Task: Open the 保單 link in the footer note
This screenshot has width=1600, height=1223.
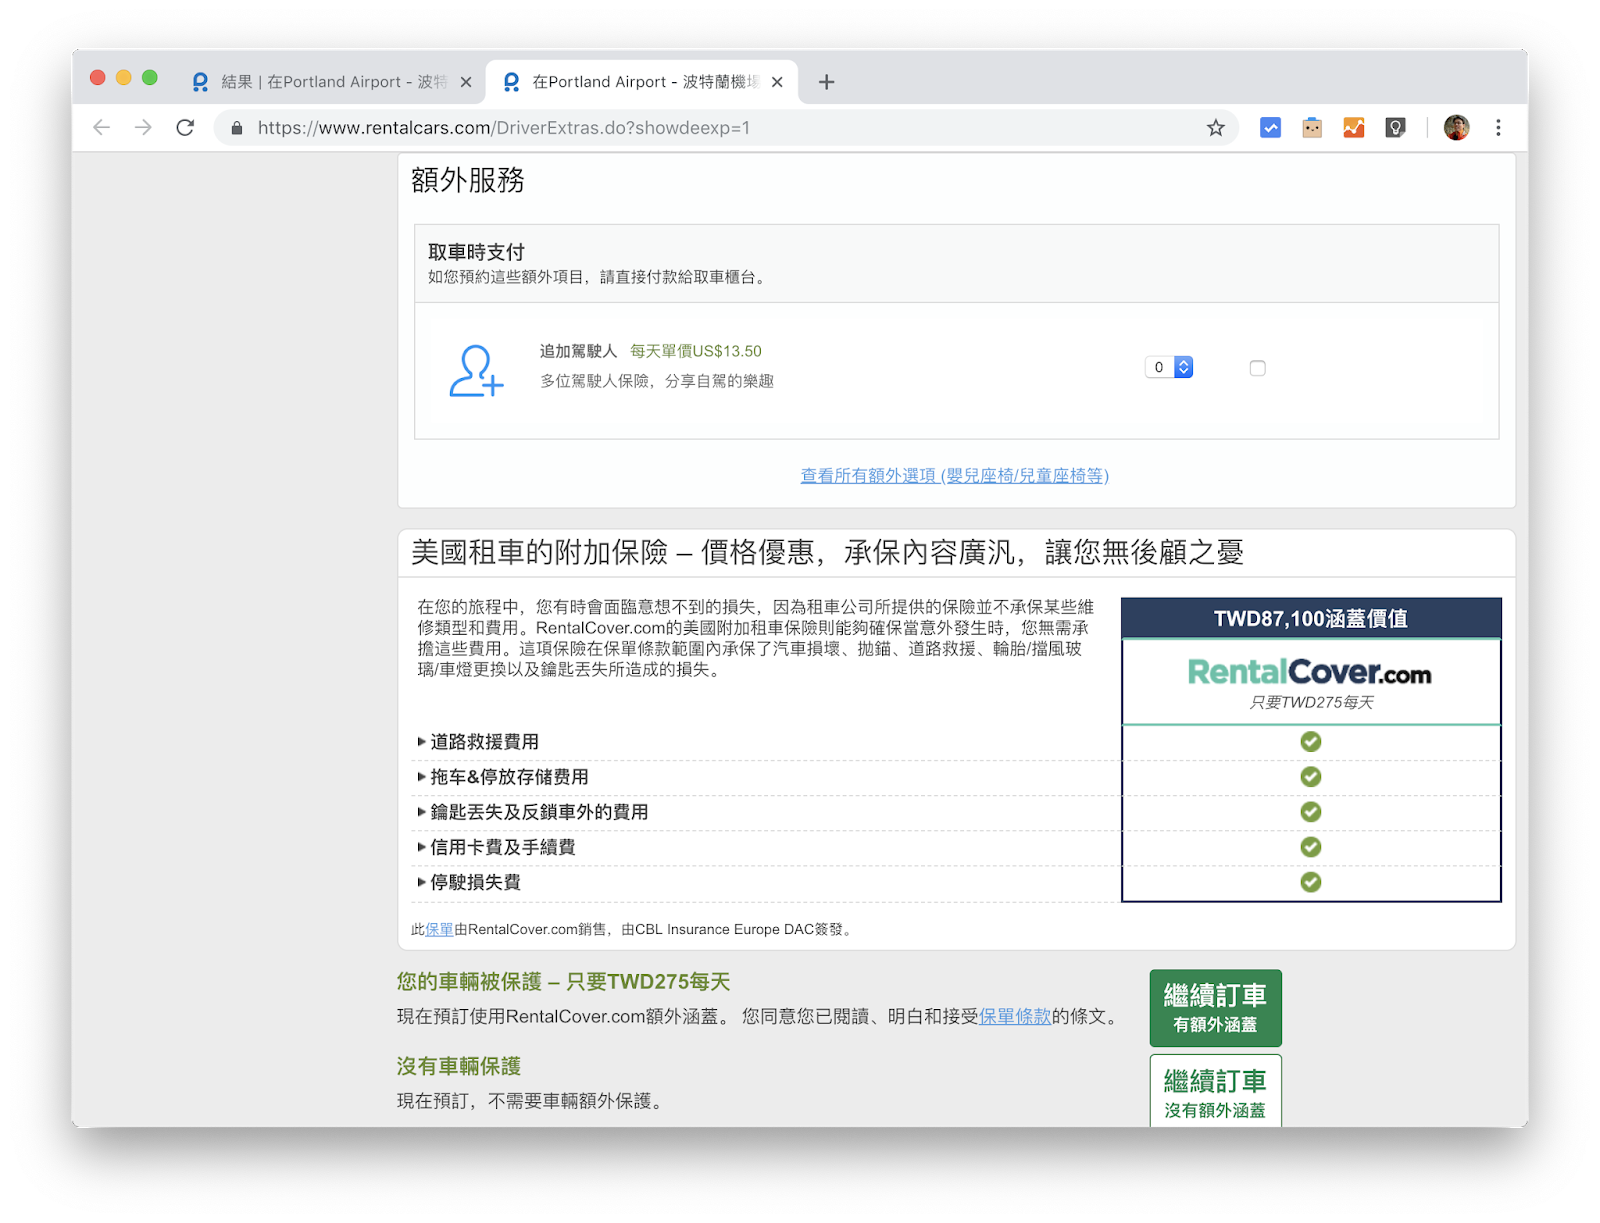Action: click(x=439, y=929)
